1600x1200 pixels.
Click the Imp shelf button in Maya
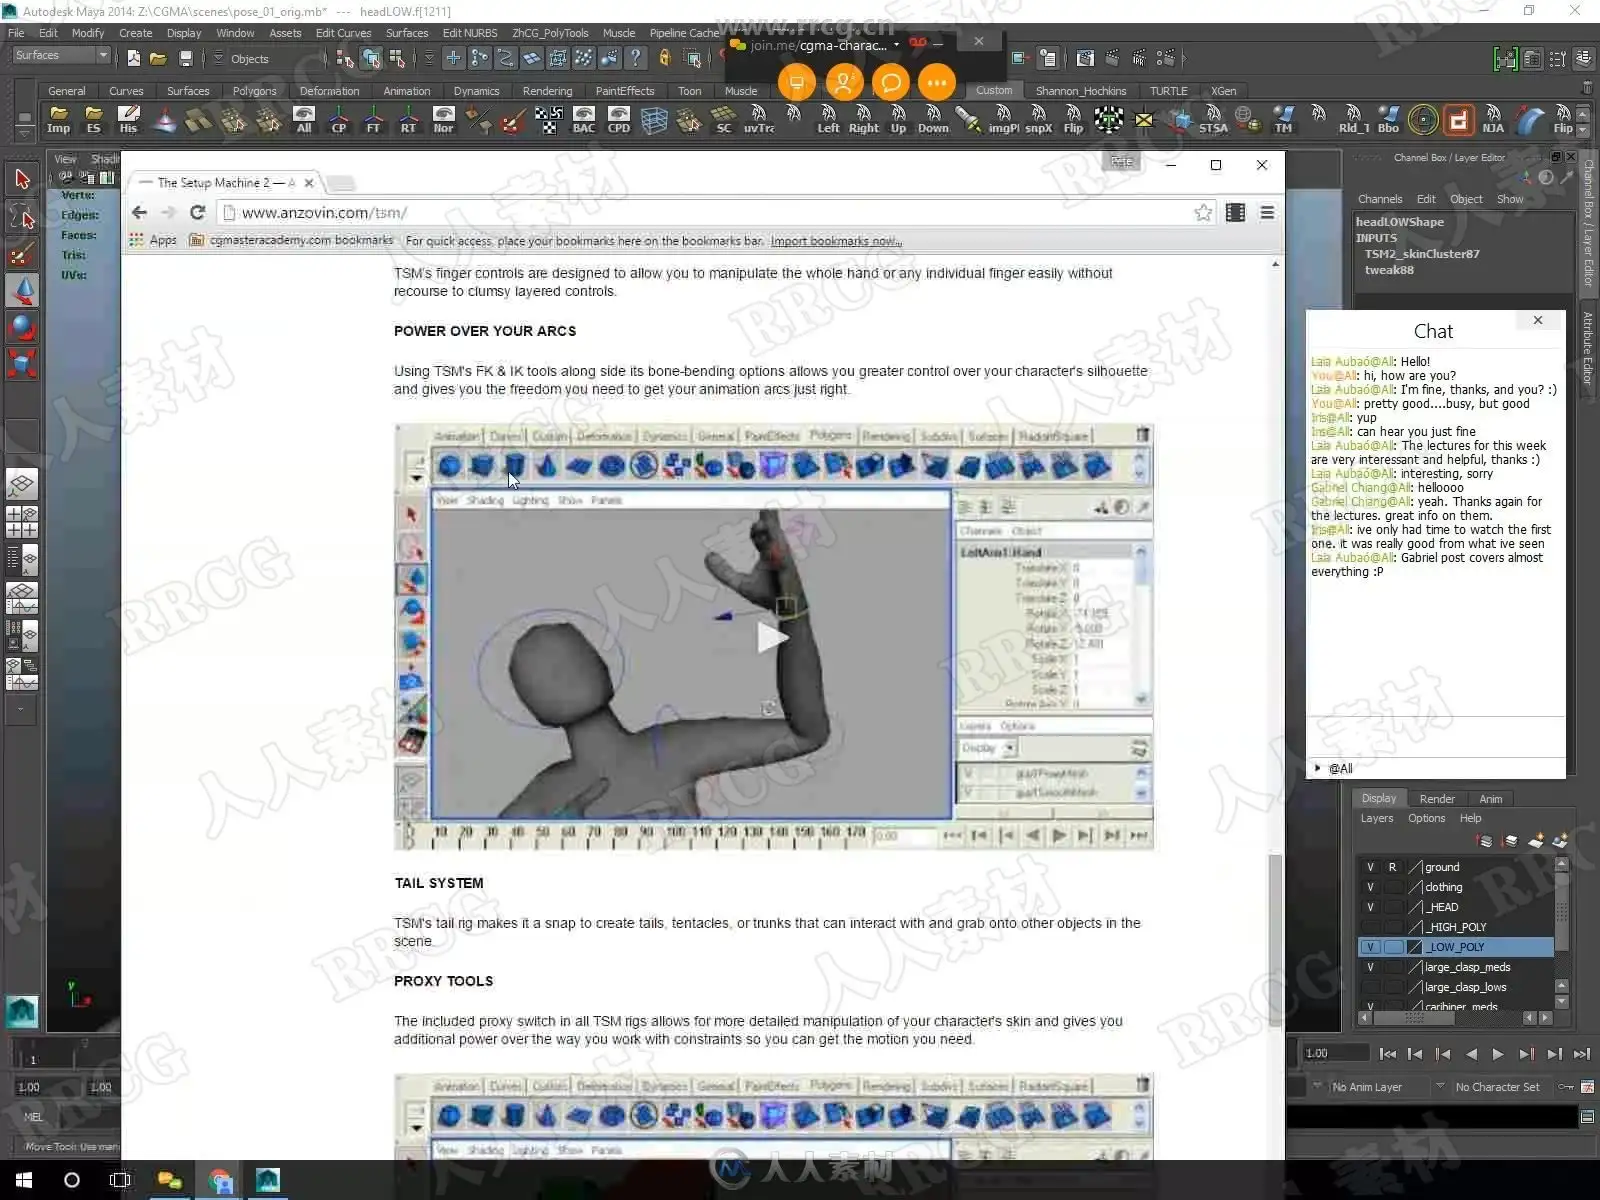(59, 120)
